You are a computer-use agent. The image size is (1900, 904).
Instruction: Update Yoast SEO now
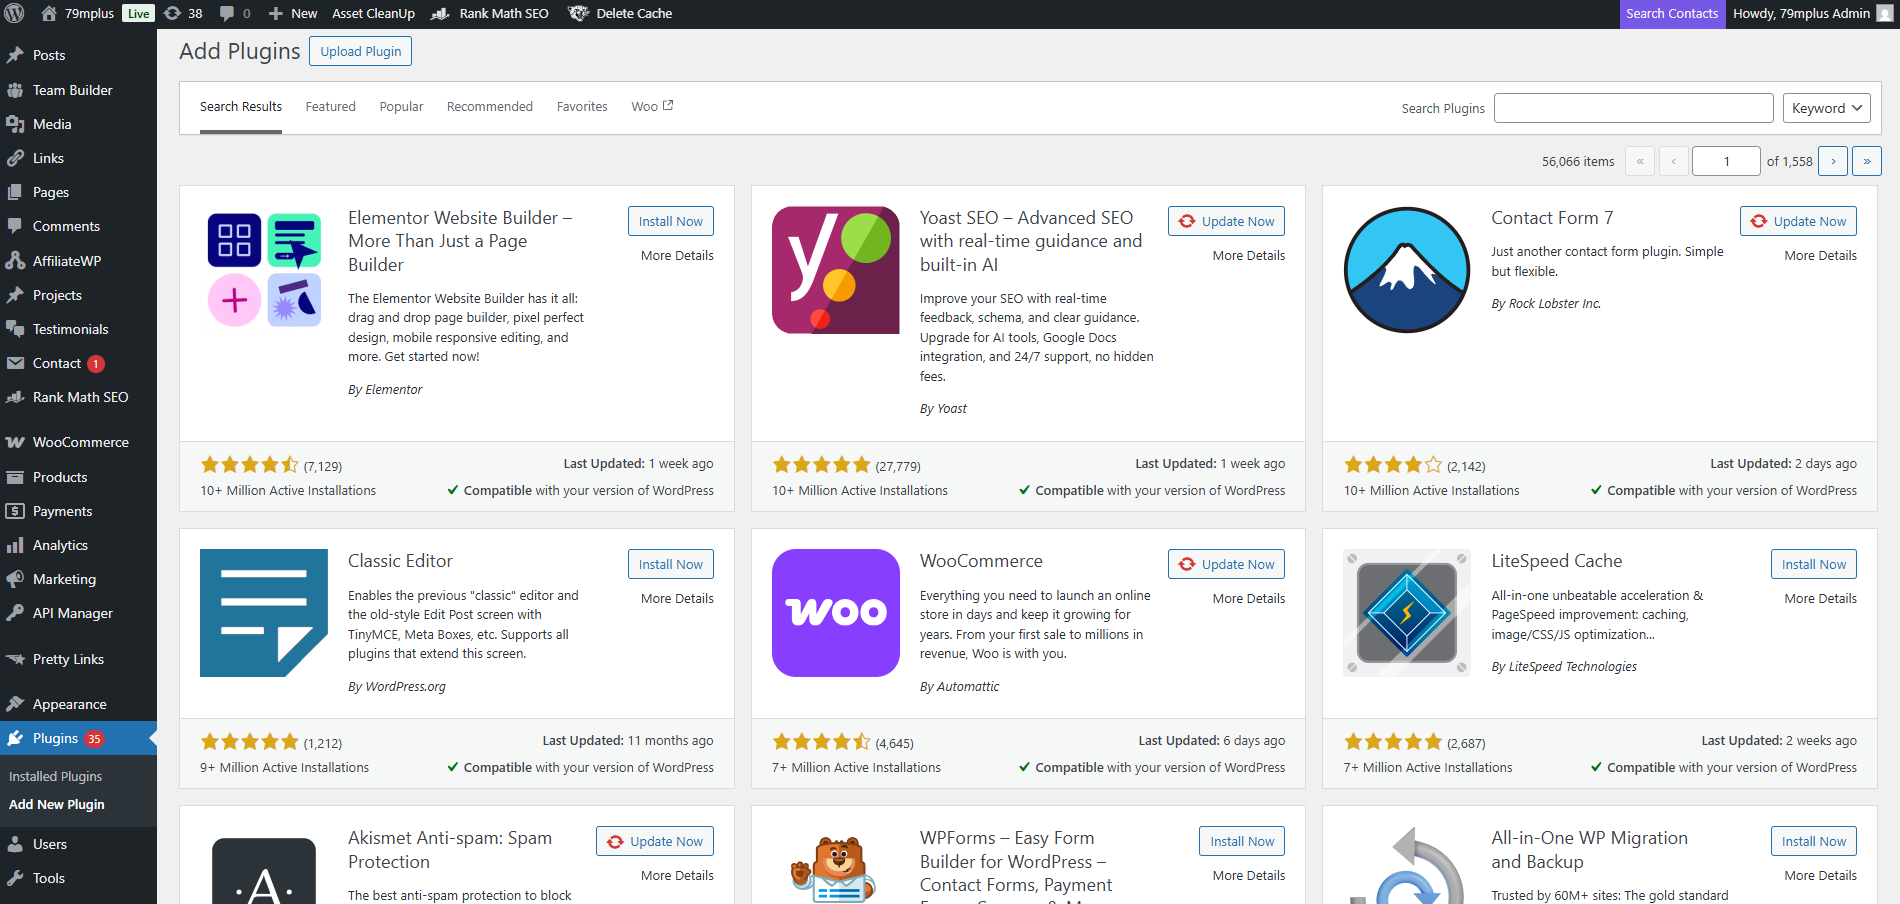point(1226,220)
